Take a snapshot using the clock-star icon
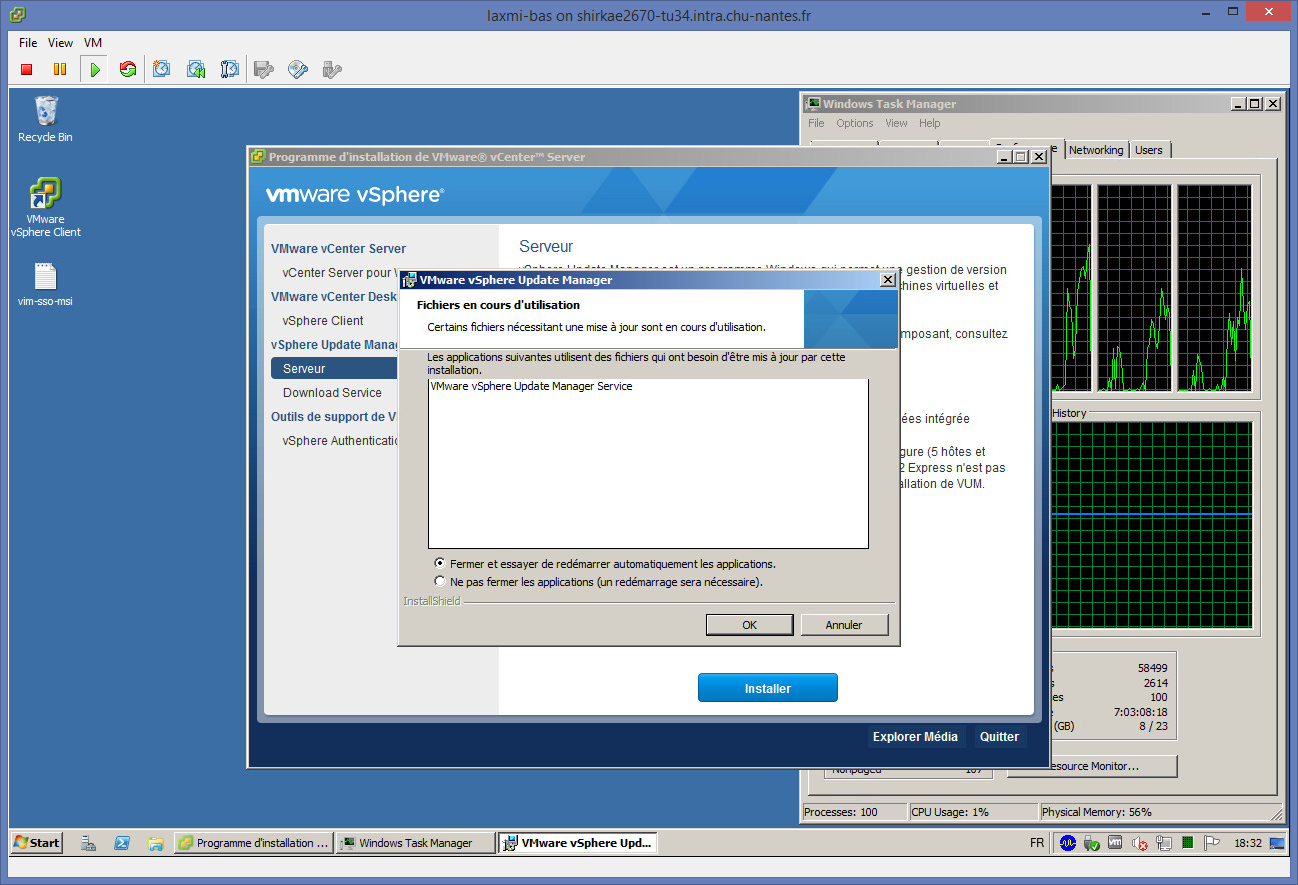This screenshot has height=885, width=1298. 162,69
